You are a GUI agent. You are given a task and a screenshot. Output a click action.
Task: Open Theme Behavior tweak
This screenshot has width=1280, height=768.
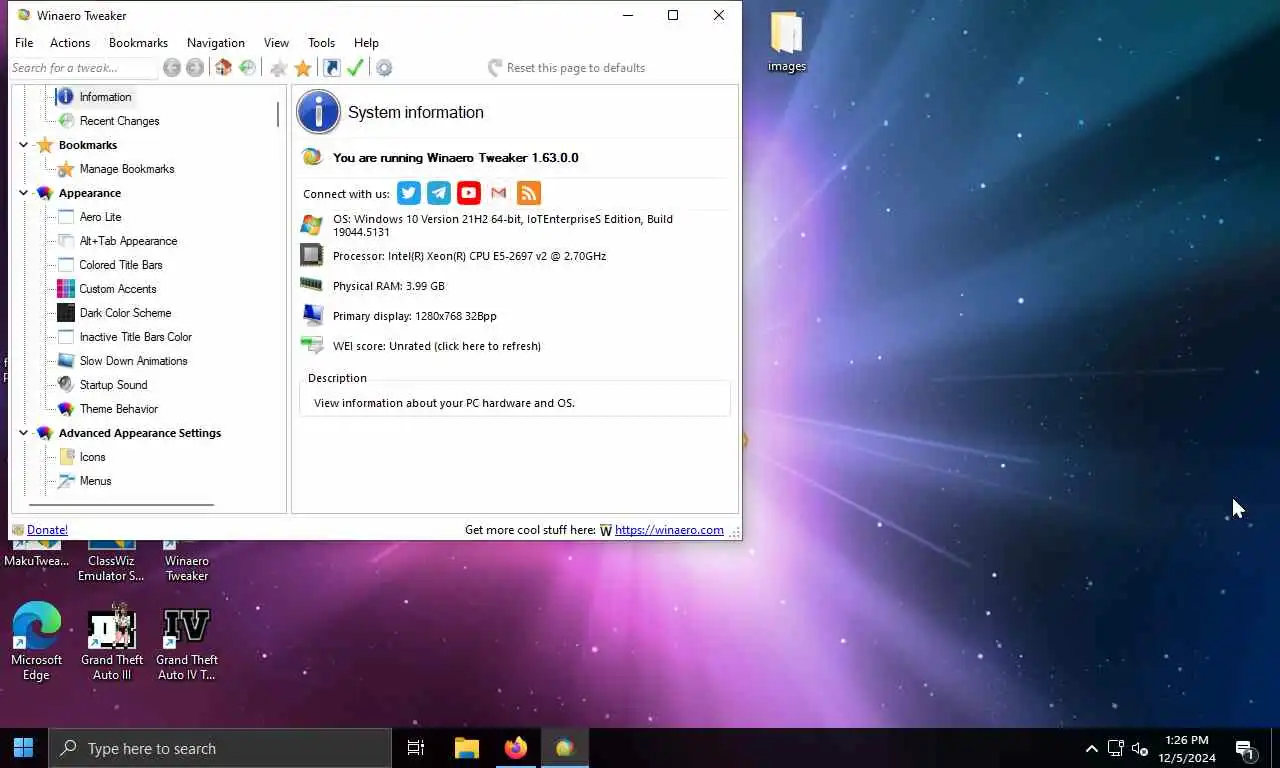(119, 409)
